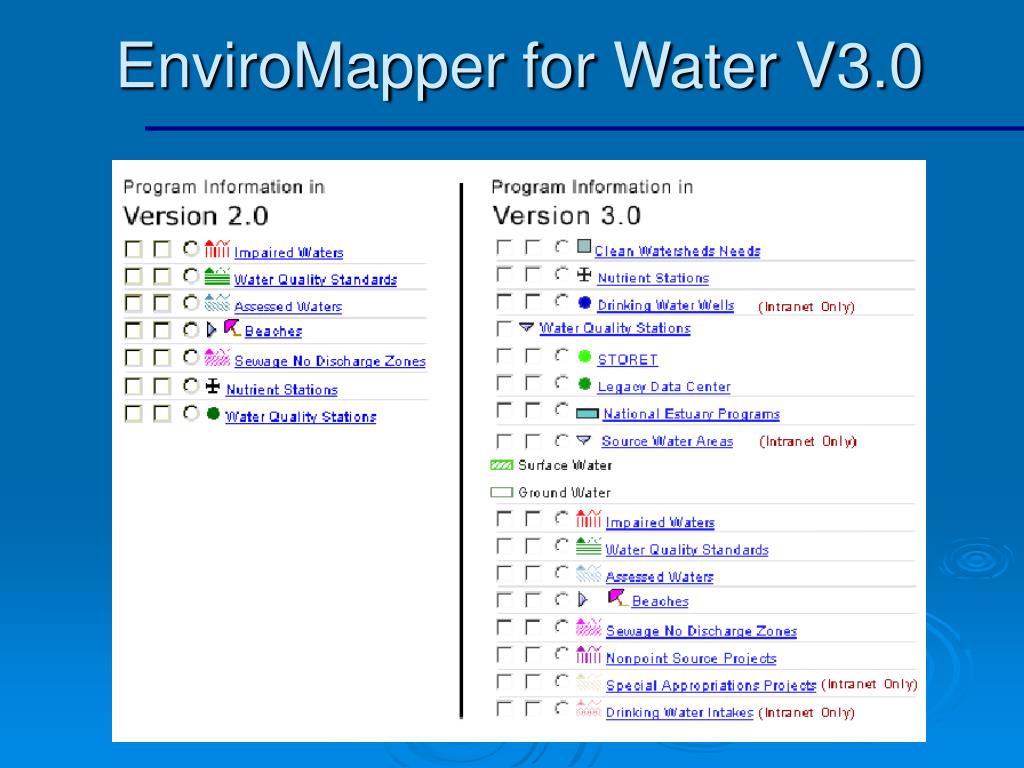
Task: Open the Nutrient Stations link in Version 3.0
Action: point(653,278)
